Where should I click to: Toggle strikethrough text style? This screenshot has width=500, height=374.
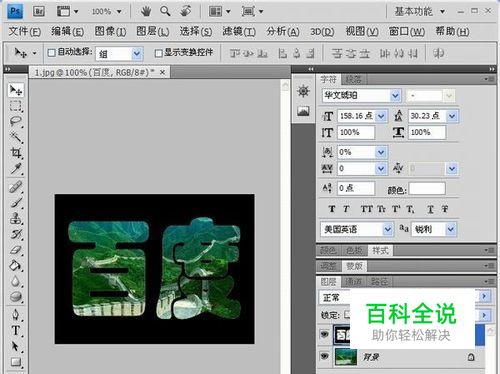tap(445, 209)
